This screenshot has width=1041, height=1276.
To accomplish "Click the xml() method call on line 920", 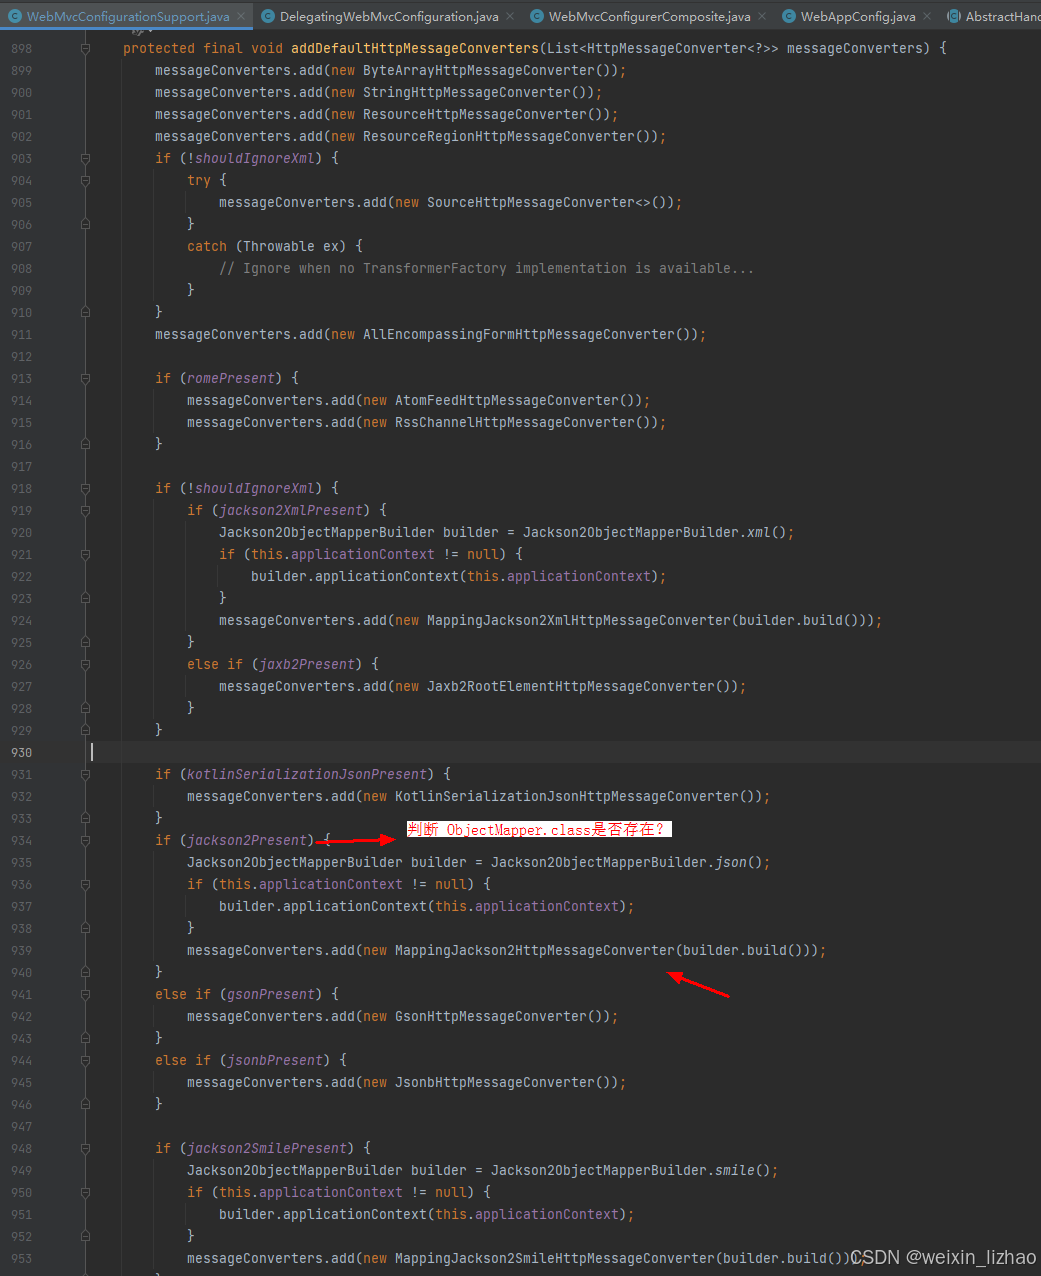I will 759,532.
